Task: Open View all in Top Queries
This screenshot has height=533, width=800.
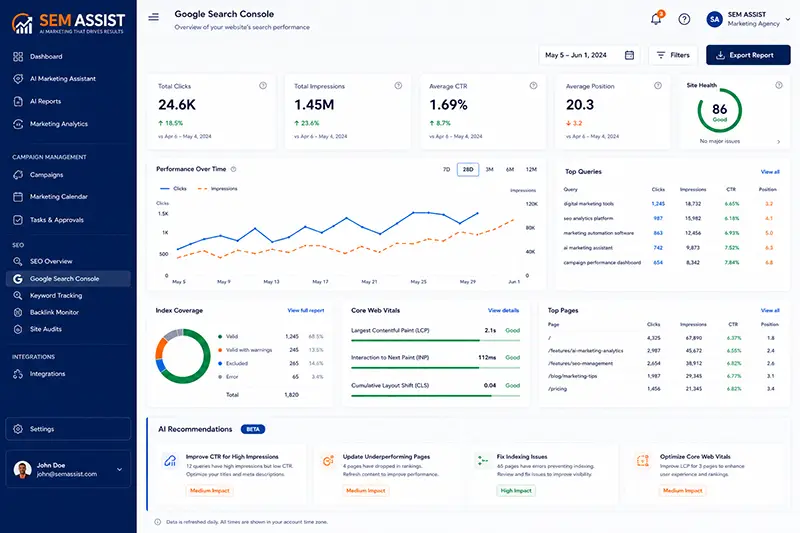Action: pyautogui.click(x=770, y=172)
